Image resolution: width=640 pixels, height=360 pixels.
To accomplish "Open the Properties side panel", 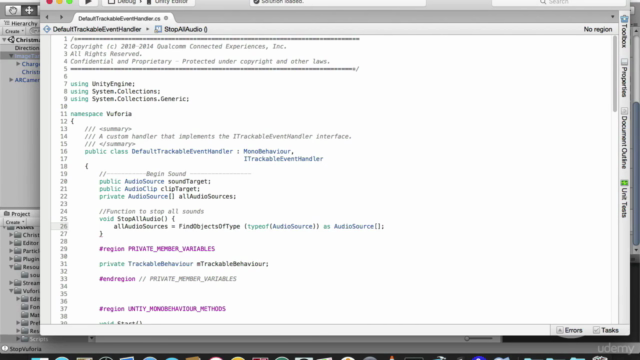I will (624, 78).
